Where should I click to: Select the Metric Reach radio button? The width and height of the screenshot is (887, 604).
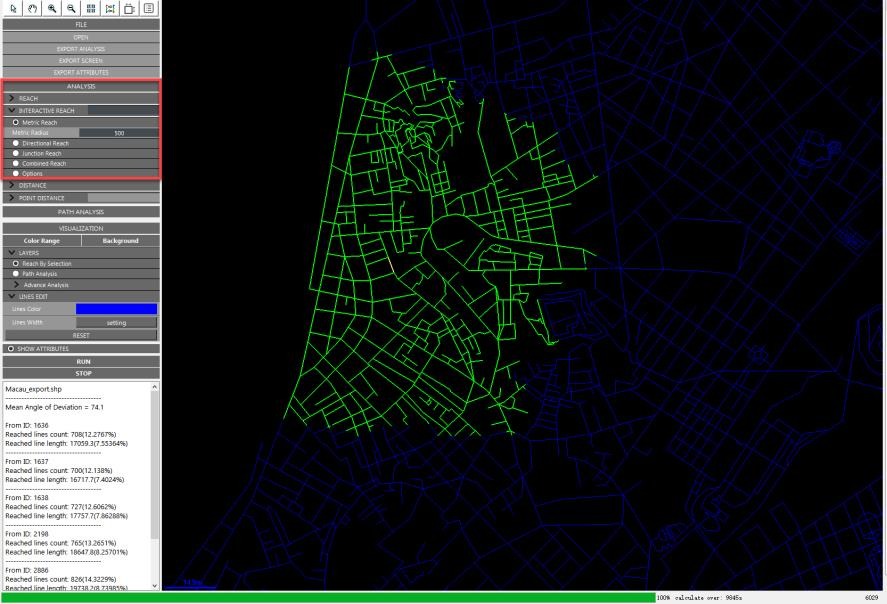coord(16,122)
